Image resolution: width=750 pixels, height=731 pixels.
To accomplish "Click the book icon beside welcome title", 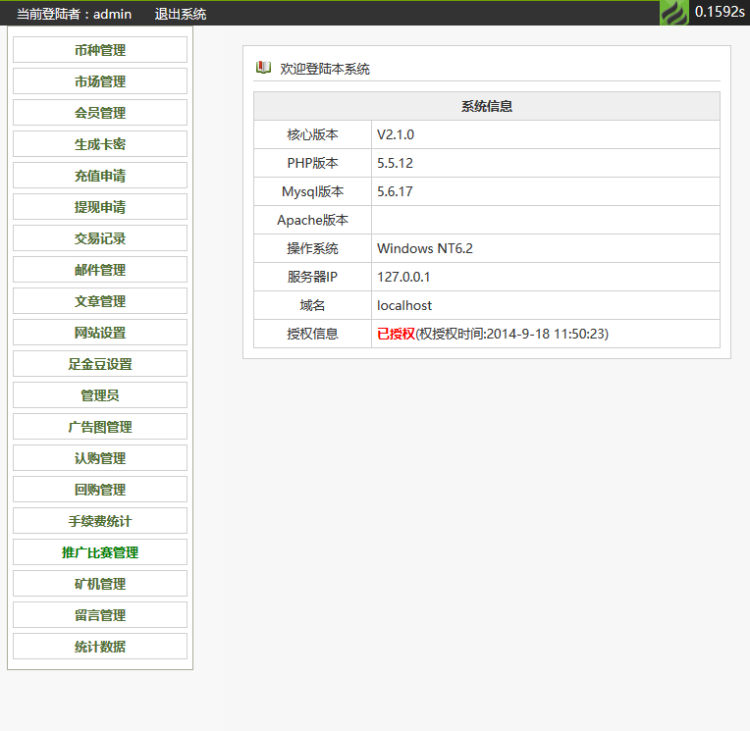I will (263, 67).
